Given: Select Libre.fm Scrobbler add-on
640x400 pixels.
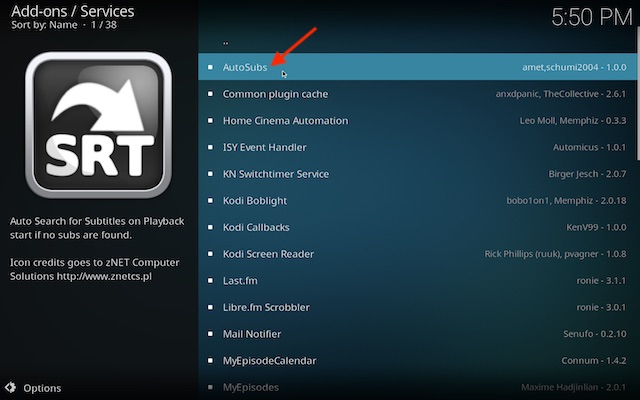Looking at the screenshot, I should tap(417, 307).
